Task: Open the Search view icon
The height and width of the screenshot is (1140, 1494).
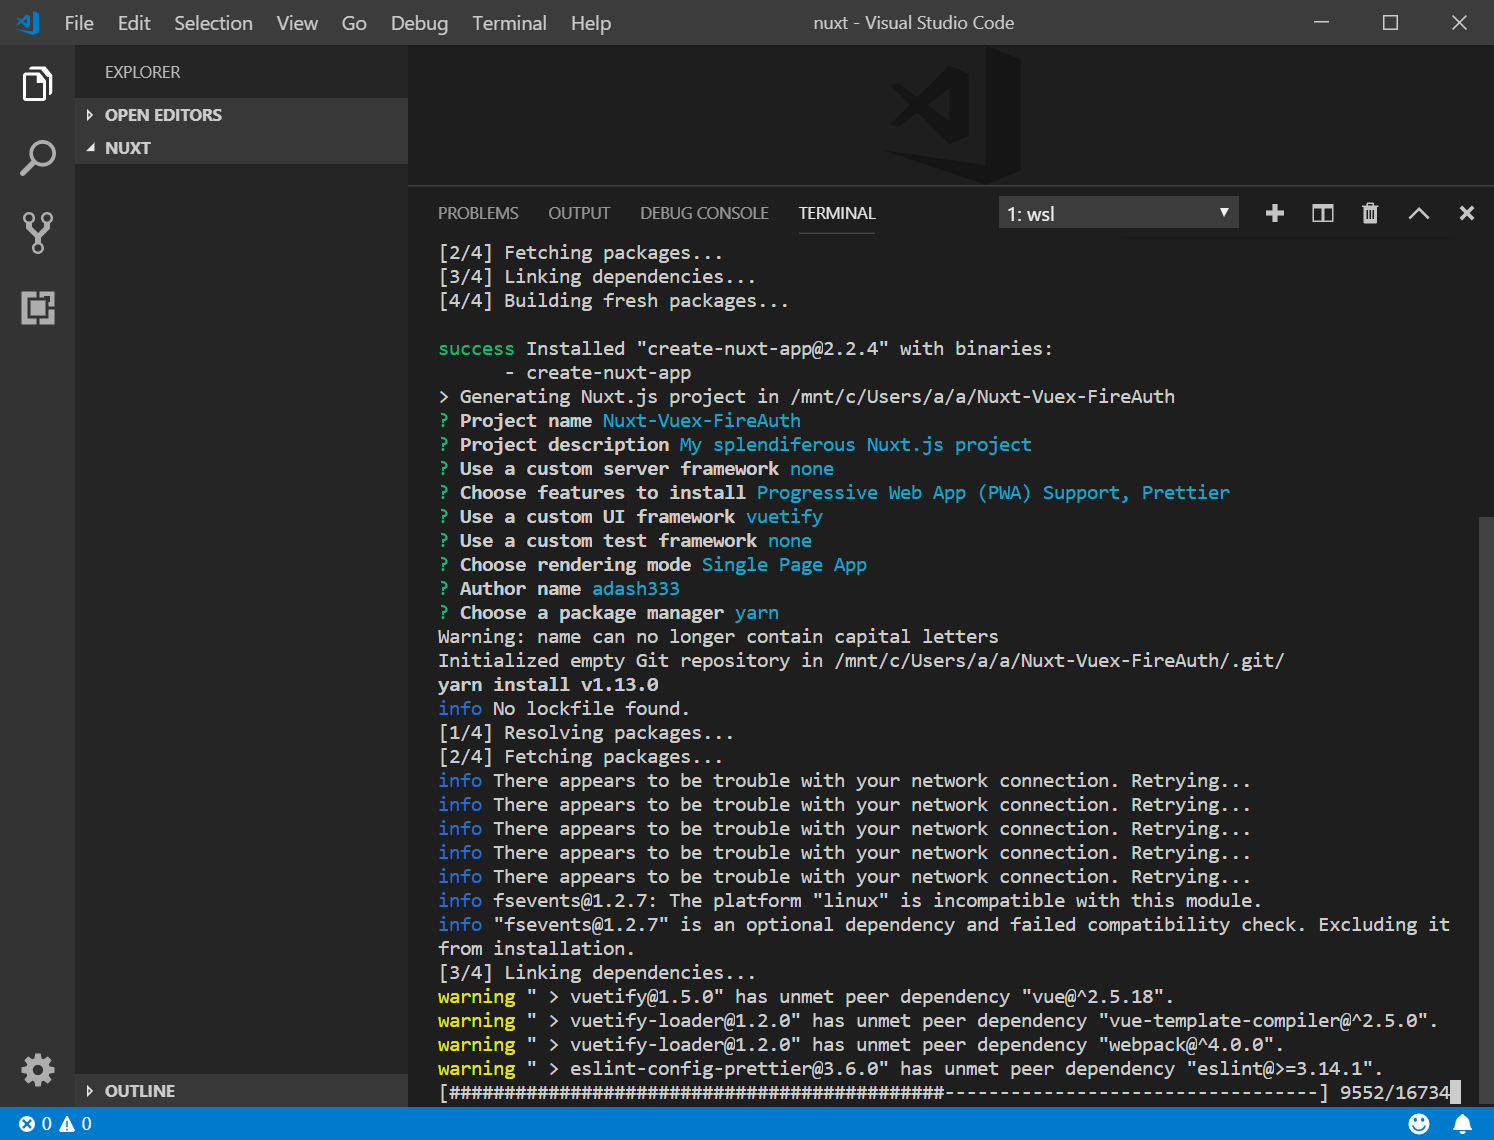Action: coord(37,158)
